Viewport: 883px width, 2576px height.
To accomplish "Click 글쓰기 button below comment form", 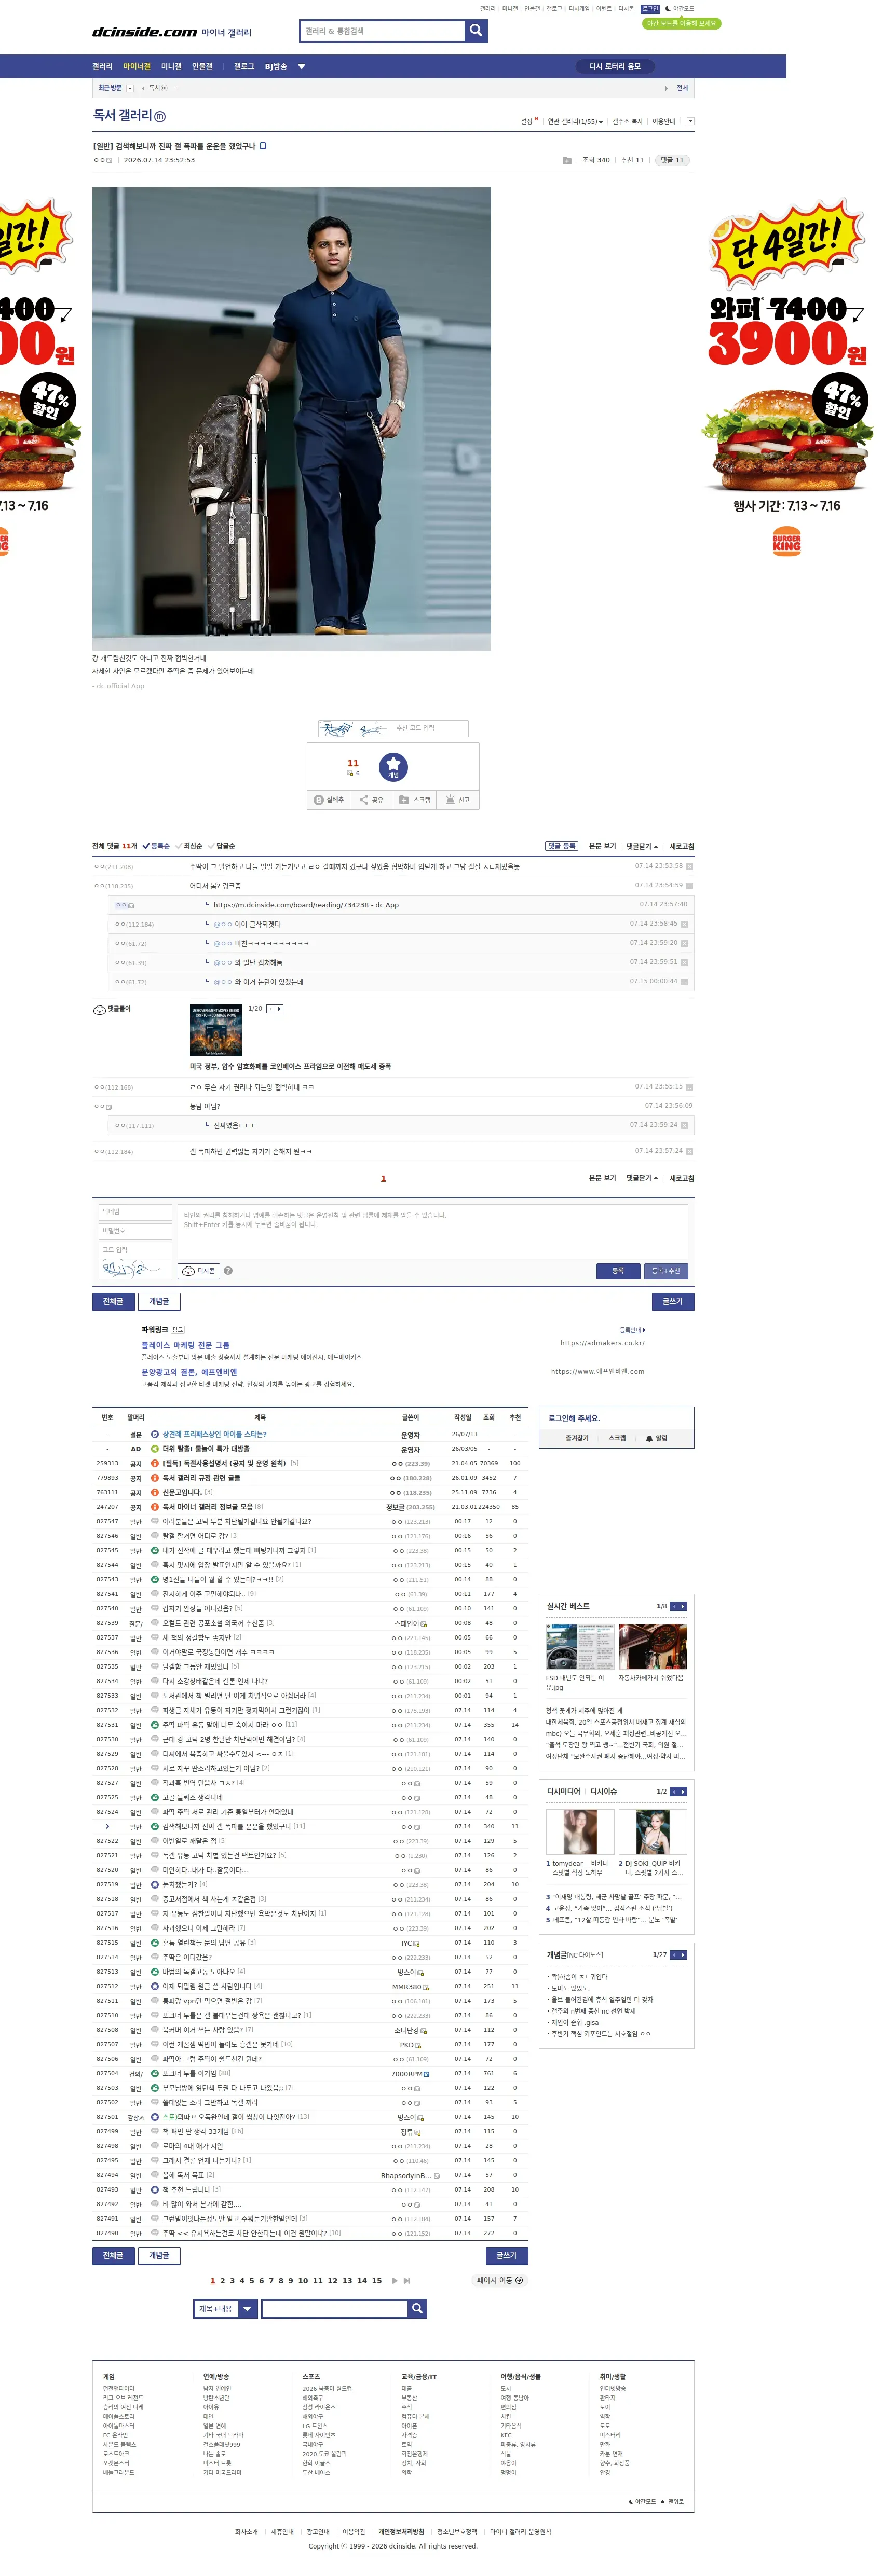I will (x=673, y=1301).
